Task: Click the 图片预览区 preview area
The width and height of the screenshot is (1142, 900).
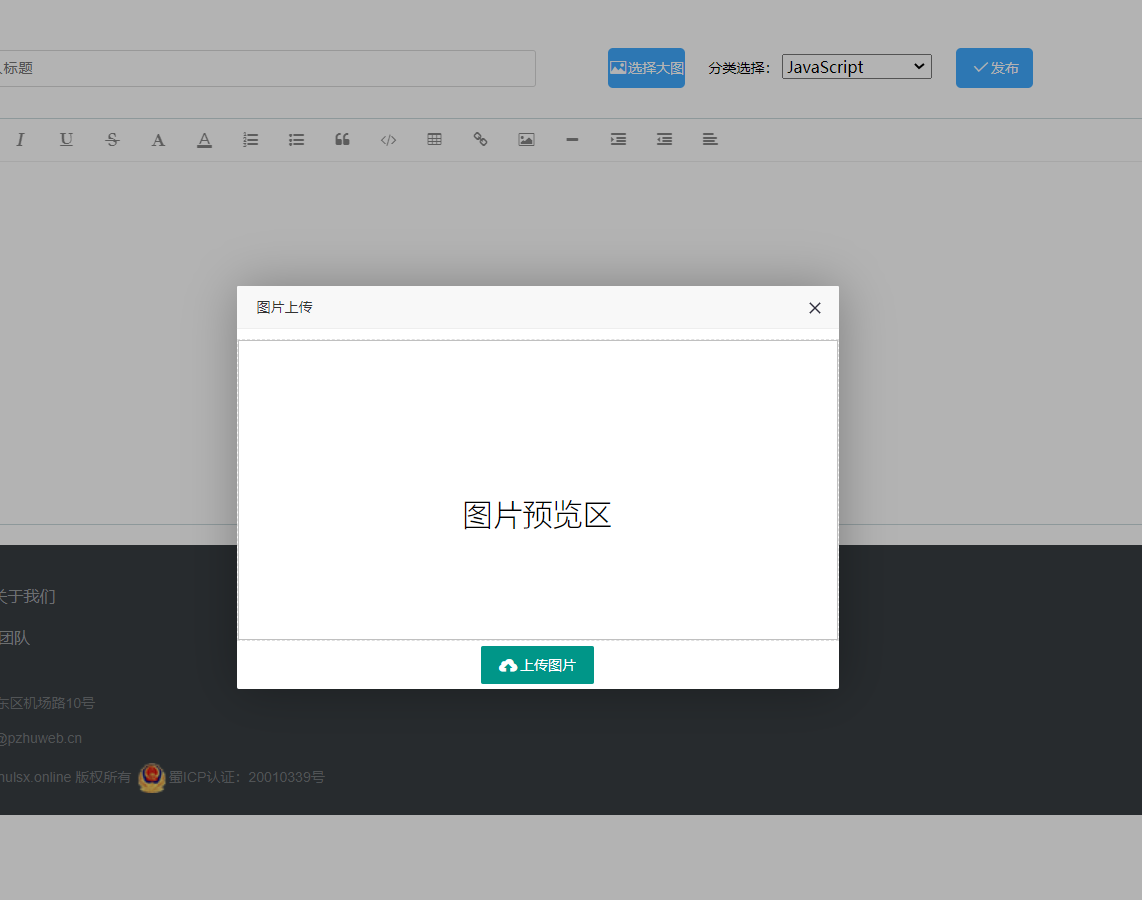Action: pos(537,490)
